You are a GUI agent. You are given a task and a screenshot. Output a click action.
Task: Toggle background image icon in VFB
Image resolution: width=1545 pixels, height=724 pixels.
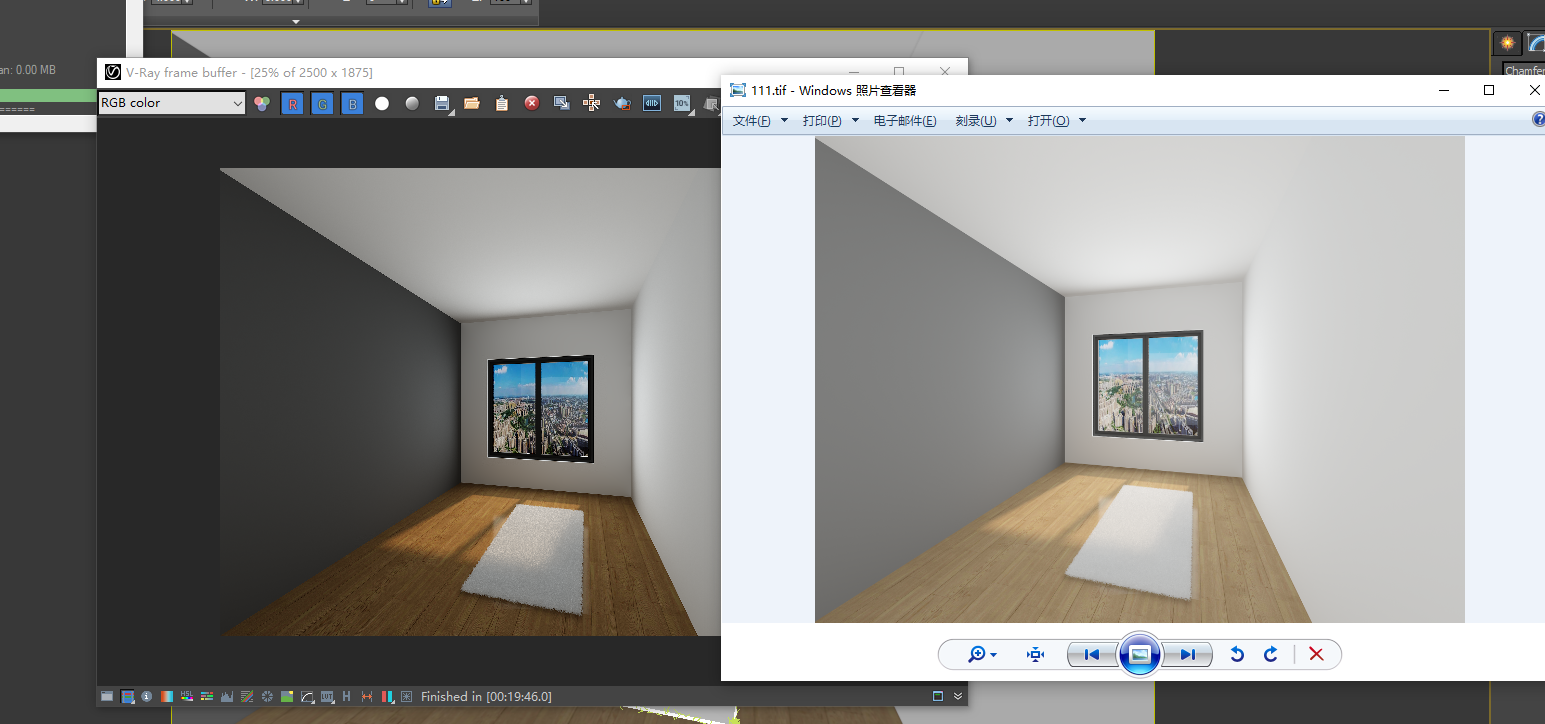pos(287,696)
